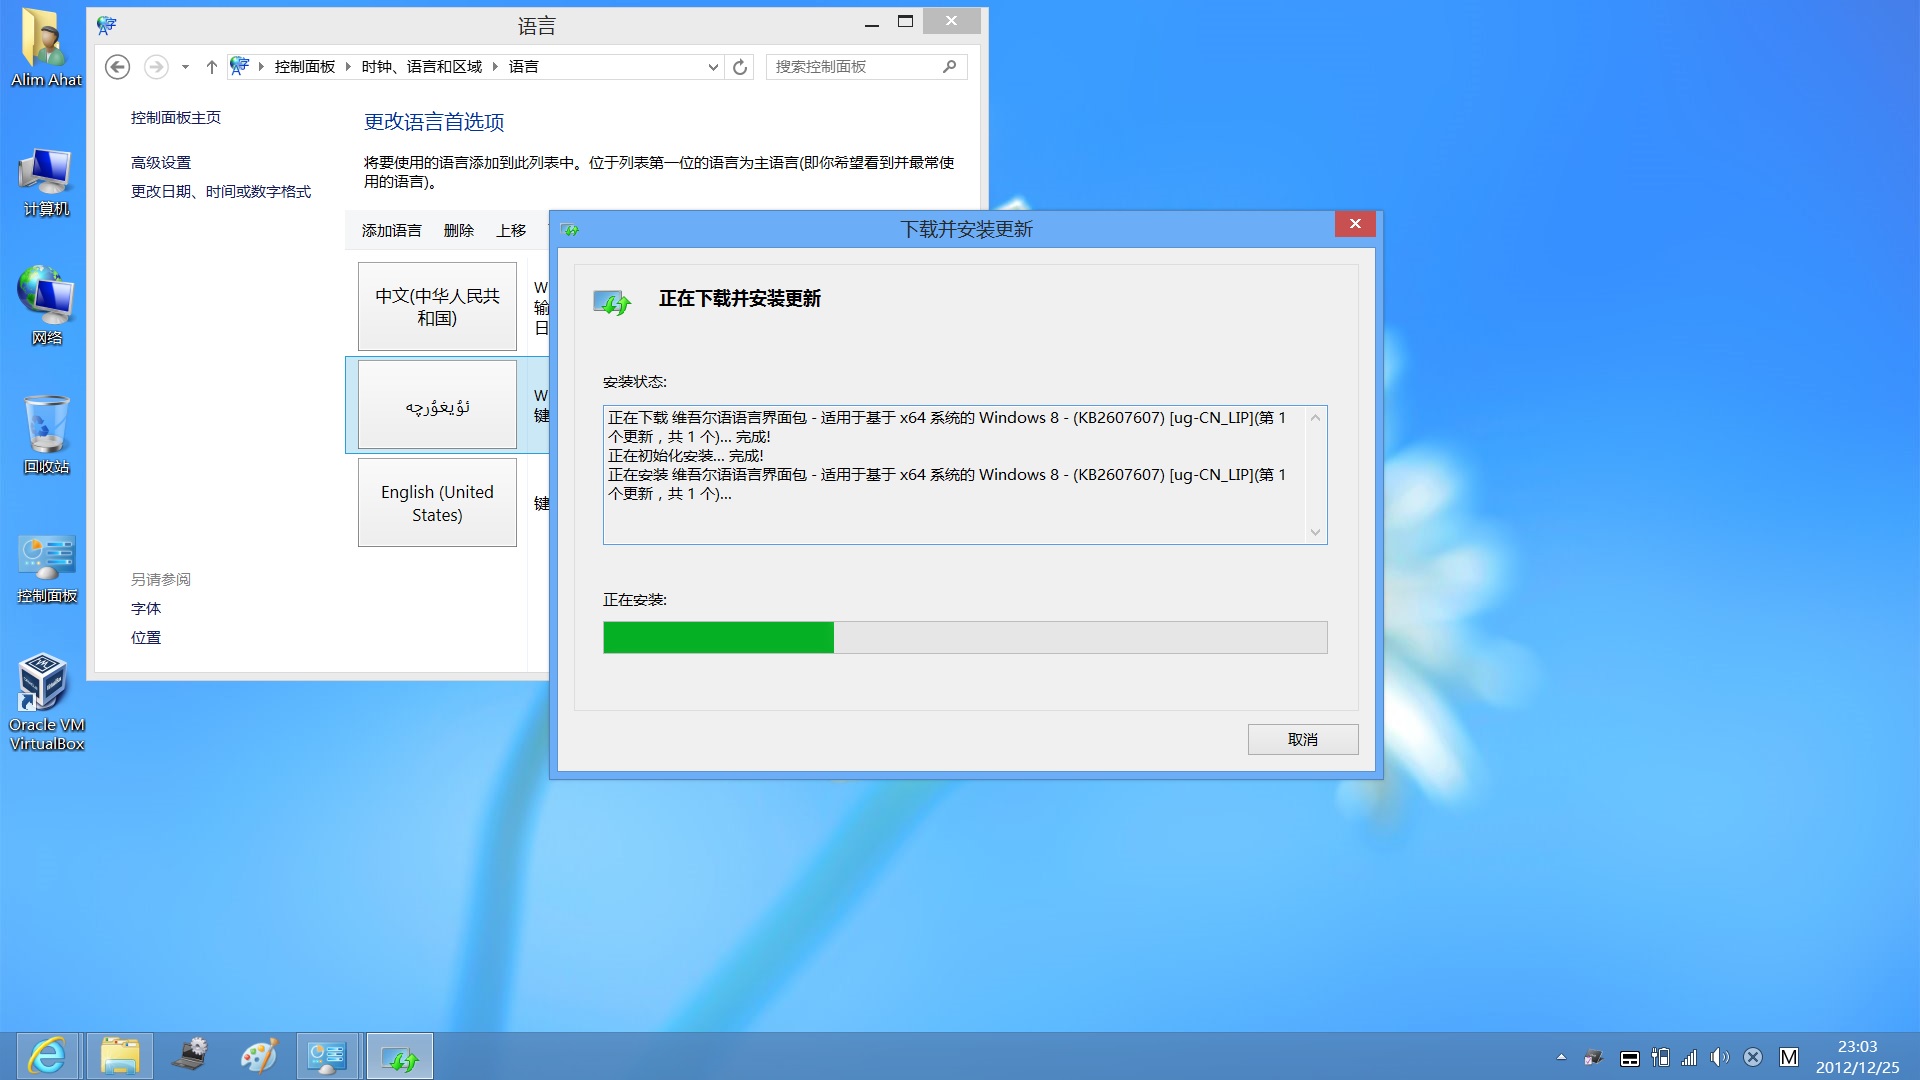This screenshot has width=1920, height=1080.
Task: Select the Uyghur language entry
Action: 437,405
